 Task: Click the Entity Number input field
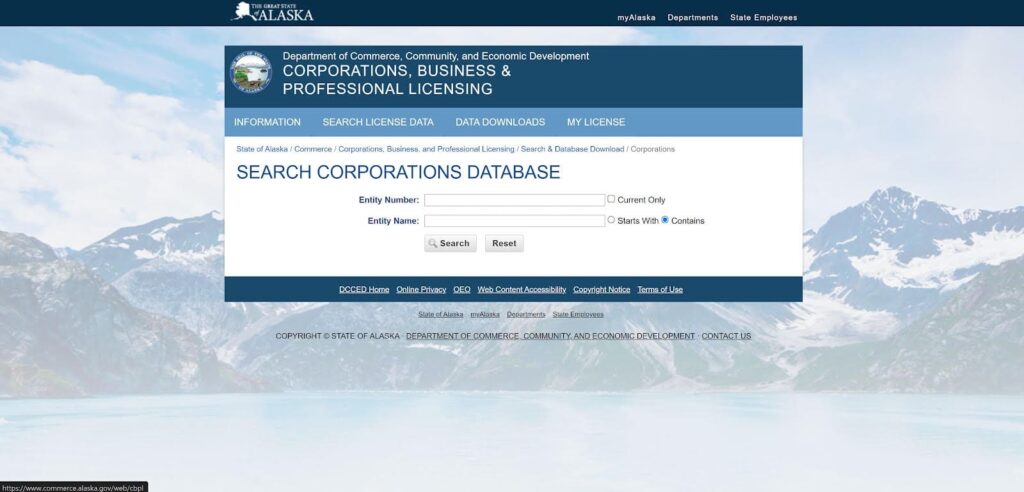(x=514, y=200)
